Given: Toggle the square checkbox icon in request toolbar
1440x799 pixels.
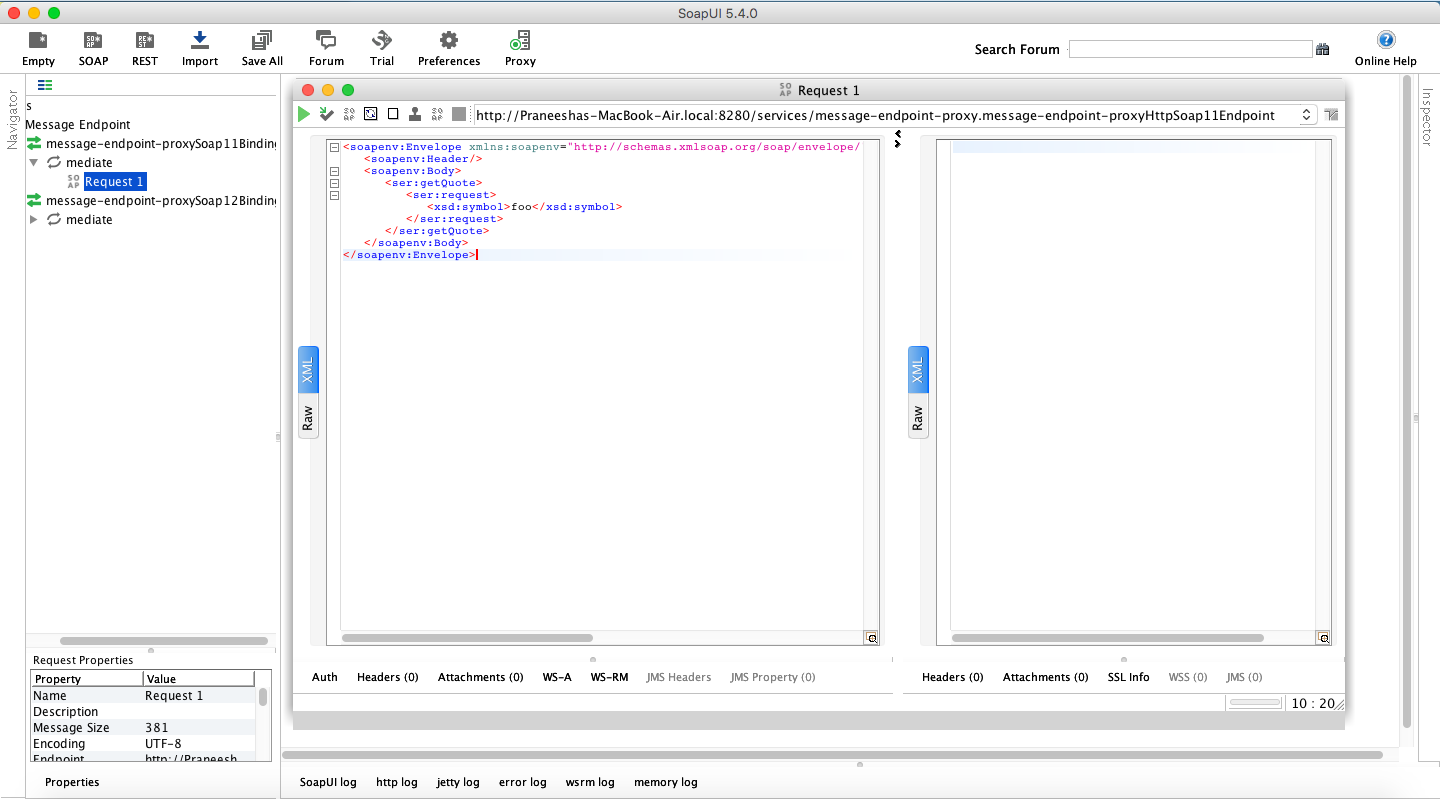Looking at the screenshot, I should tap(393, 114).
